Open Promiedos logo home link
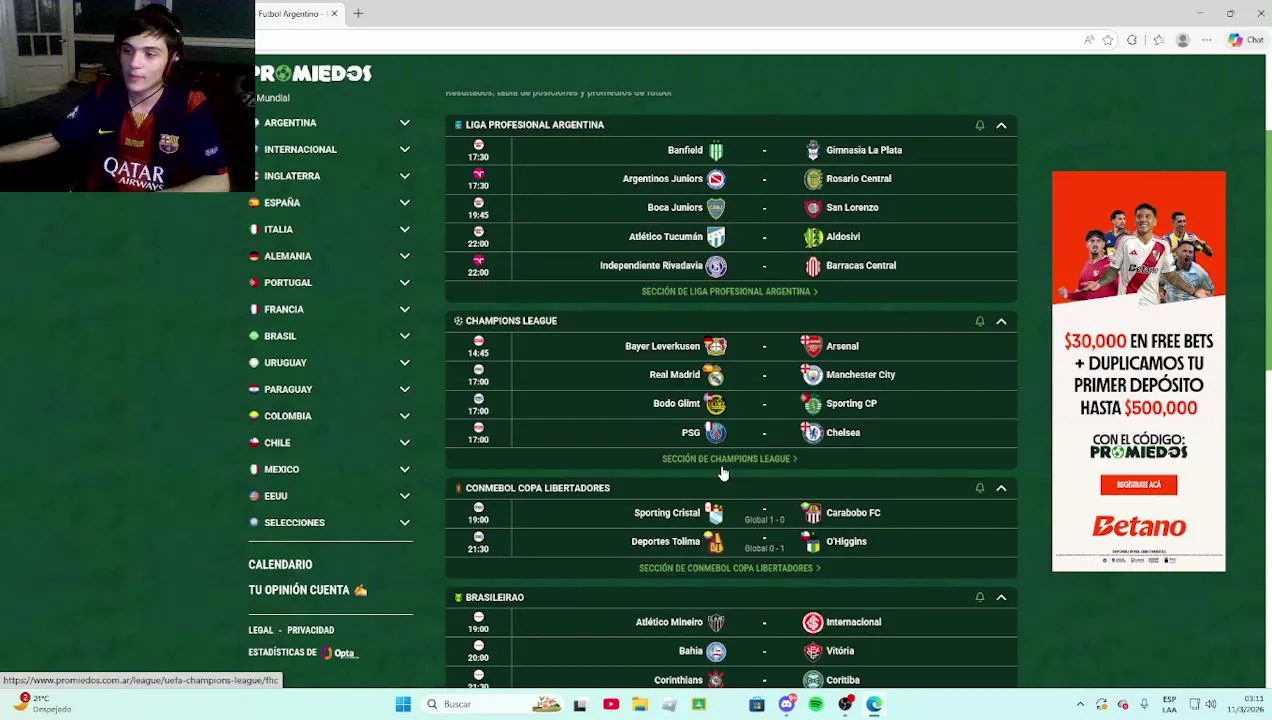Screen dimensions: 1272x720 [x=313, y=73]
